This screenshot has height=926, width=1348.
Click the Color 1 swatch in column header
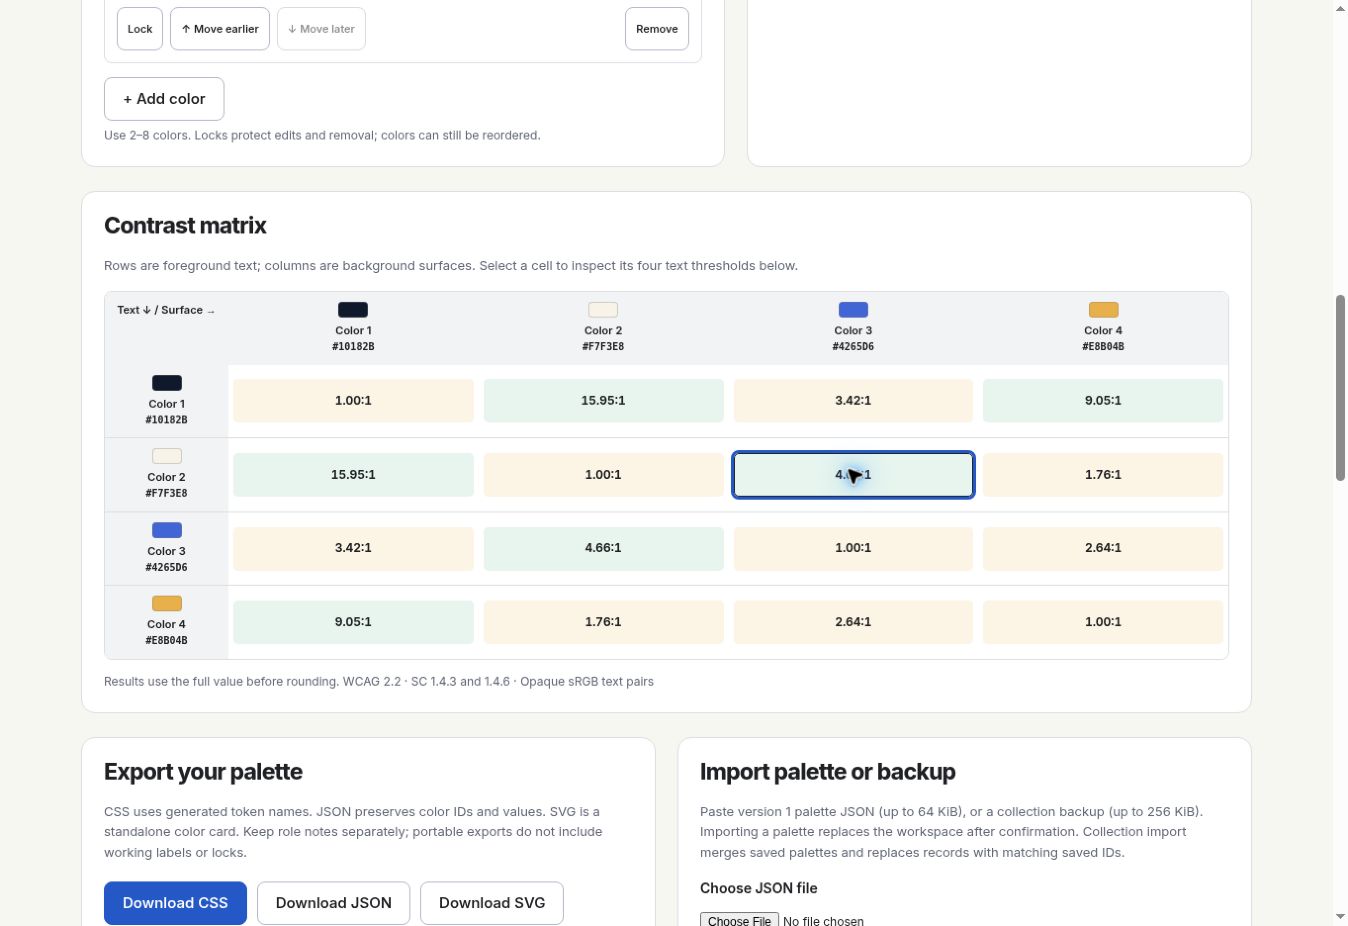(x=353, y=310)
